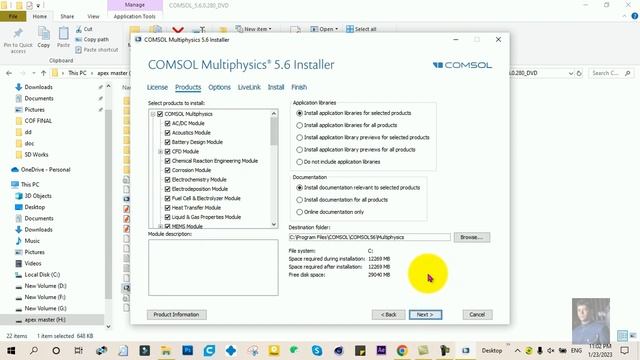Open Explorer address bar history dropdown
The image size is (640, 360).
(x=571, y=73)
